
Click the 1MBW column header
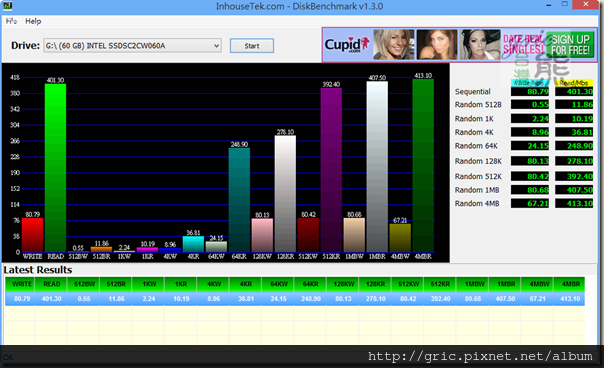(473, 284)
